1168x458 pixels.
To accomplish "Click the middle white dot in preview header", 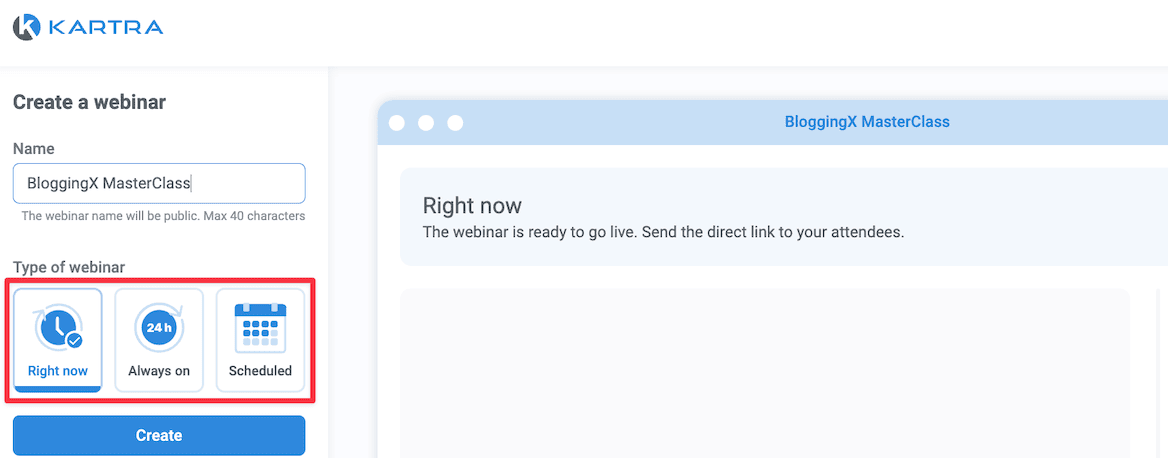I will [x=426, y=122].
